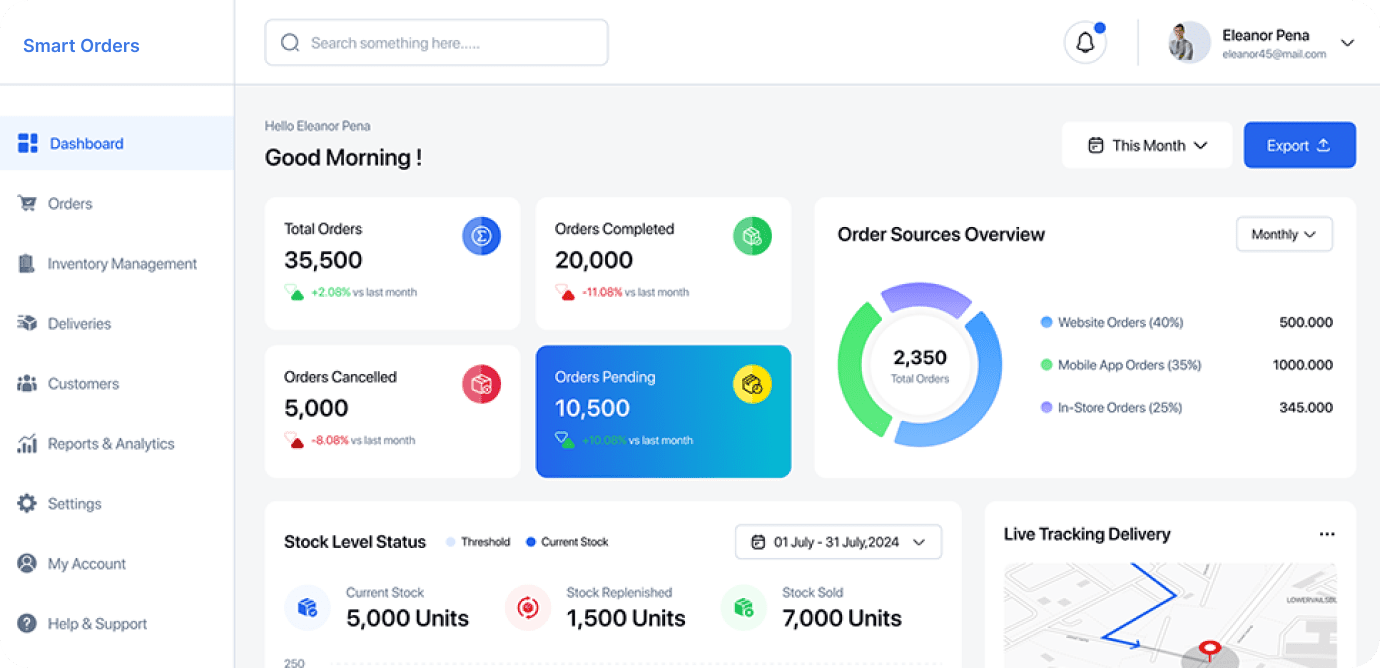This screenshot has height=668, width=1380.
Task: Click the notification bell icon
Action: [1085, 43]
